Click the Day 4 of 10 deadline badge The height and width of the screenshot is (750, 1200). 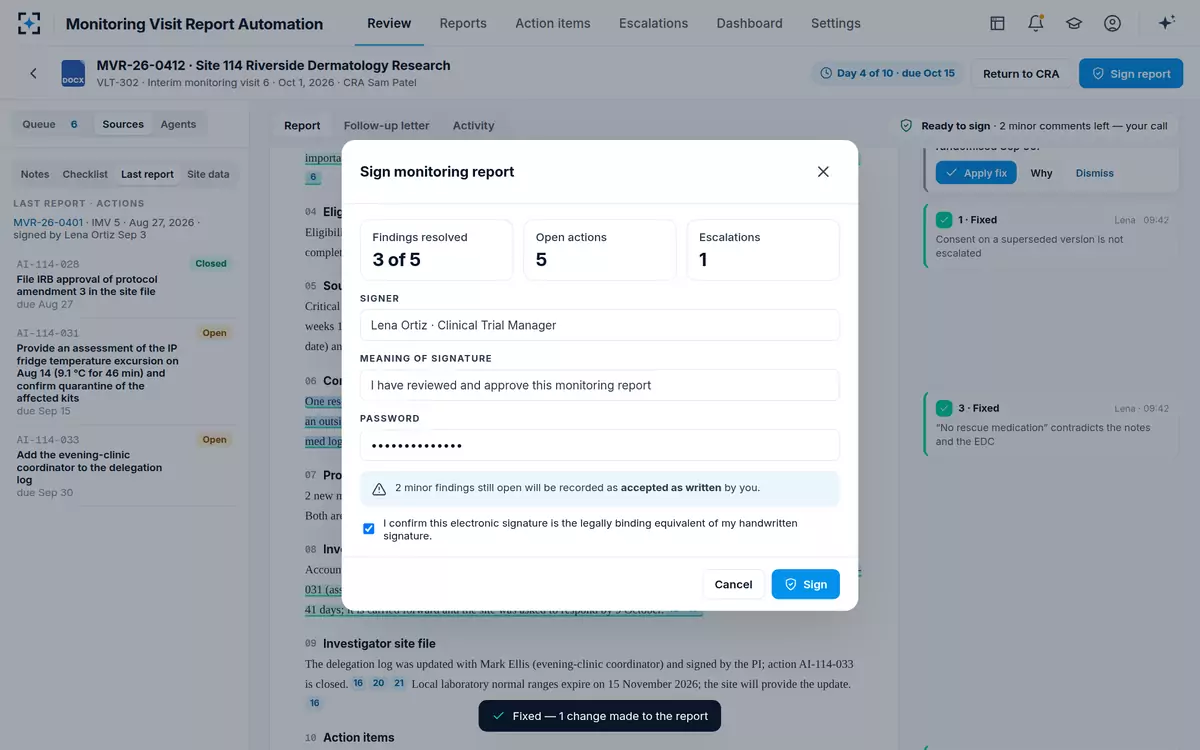887,73
